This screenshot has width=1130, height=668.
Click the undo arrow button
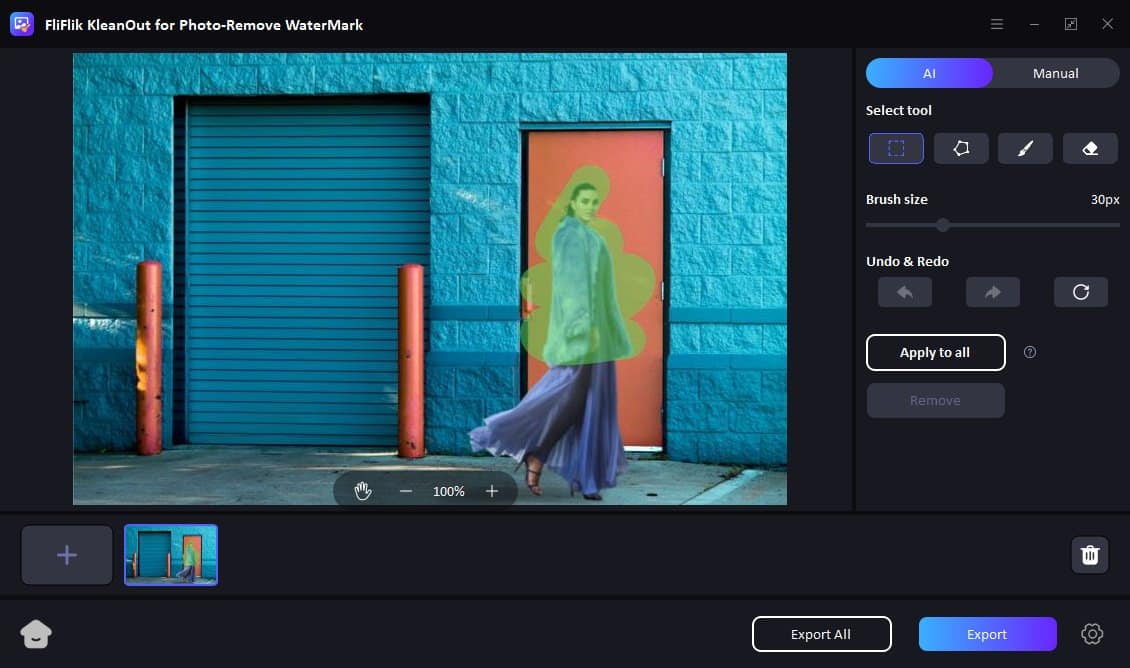tap(904, 292)
